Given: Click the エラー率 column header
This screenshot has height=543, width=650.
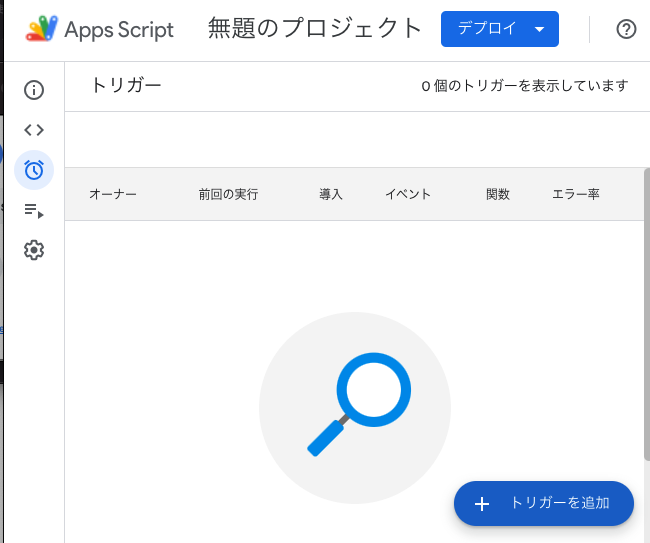Looking at the screenshot, I should [576, 194].
